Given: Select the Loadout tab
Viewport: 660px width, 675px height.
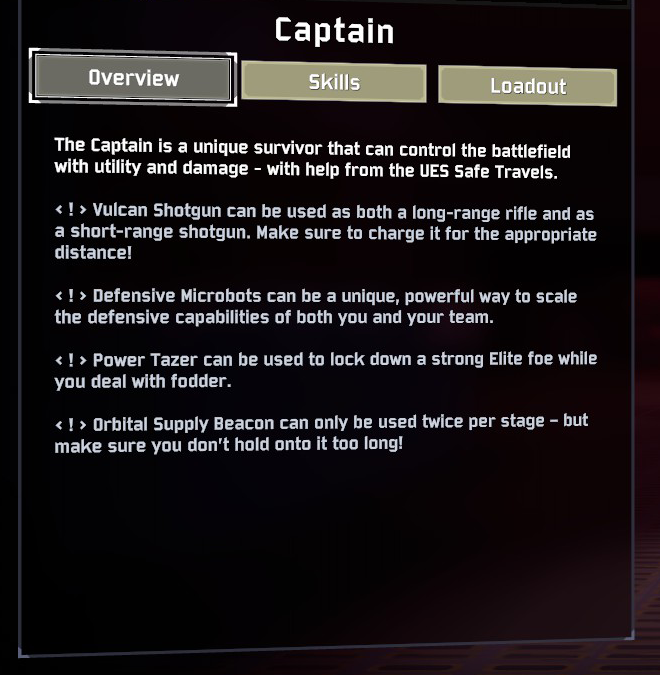Looking at the screenshot, I should [527, 86].
